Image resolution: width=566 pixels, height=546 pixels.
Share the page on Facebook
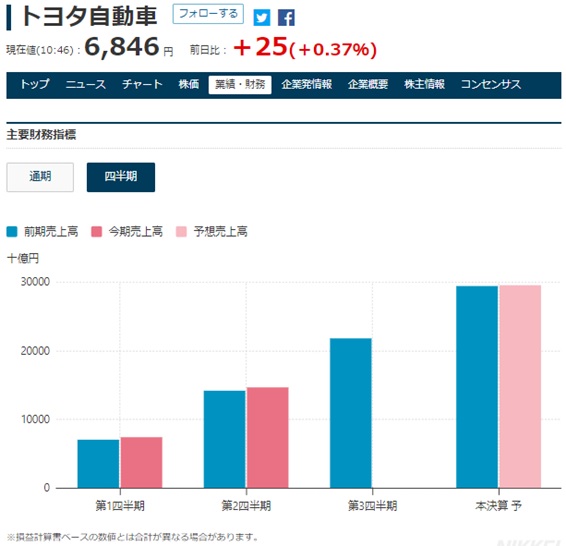click(x=286, y=17)
